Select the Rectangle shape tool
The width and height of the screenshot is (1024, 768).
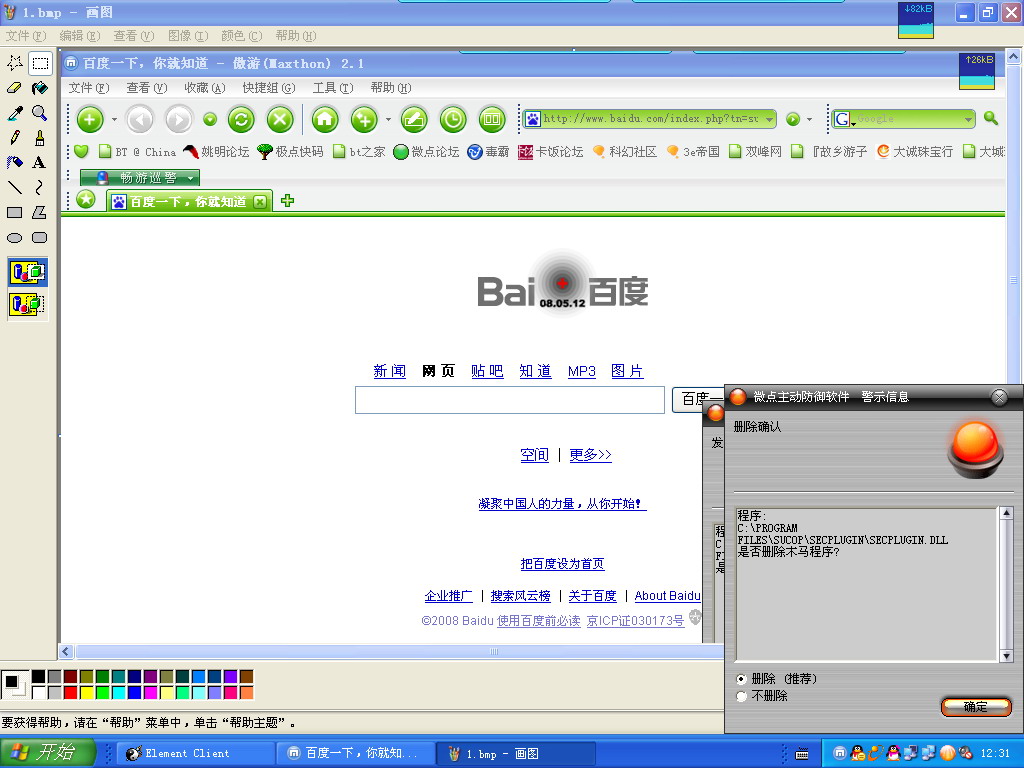14,213
